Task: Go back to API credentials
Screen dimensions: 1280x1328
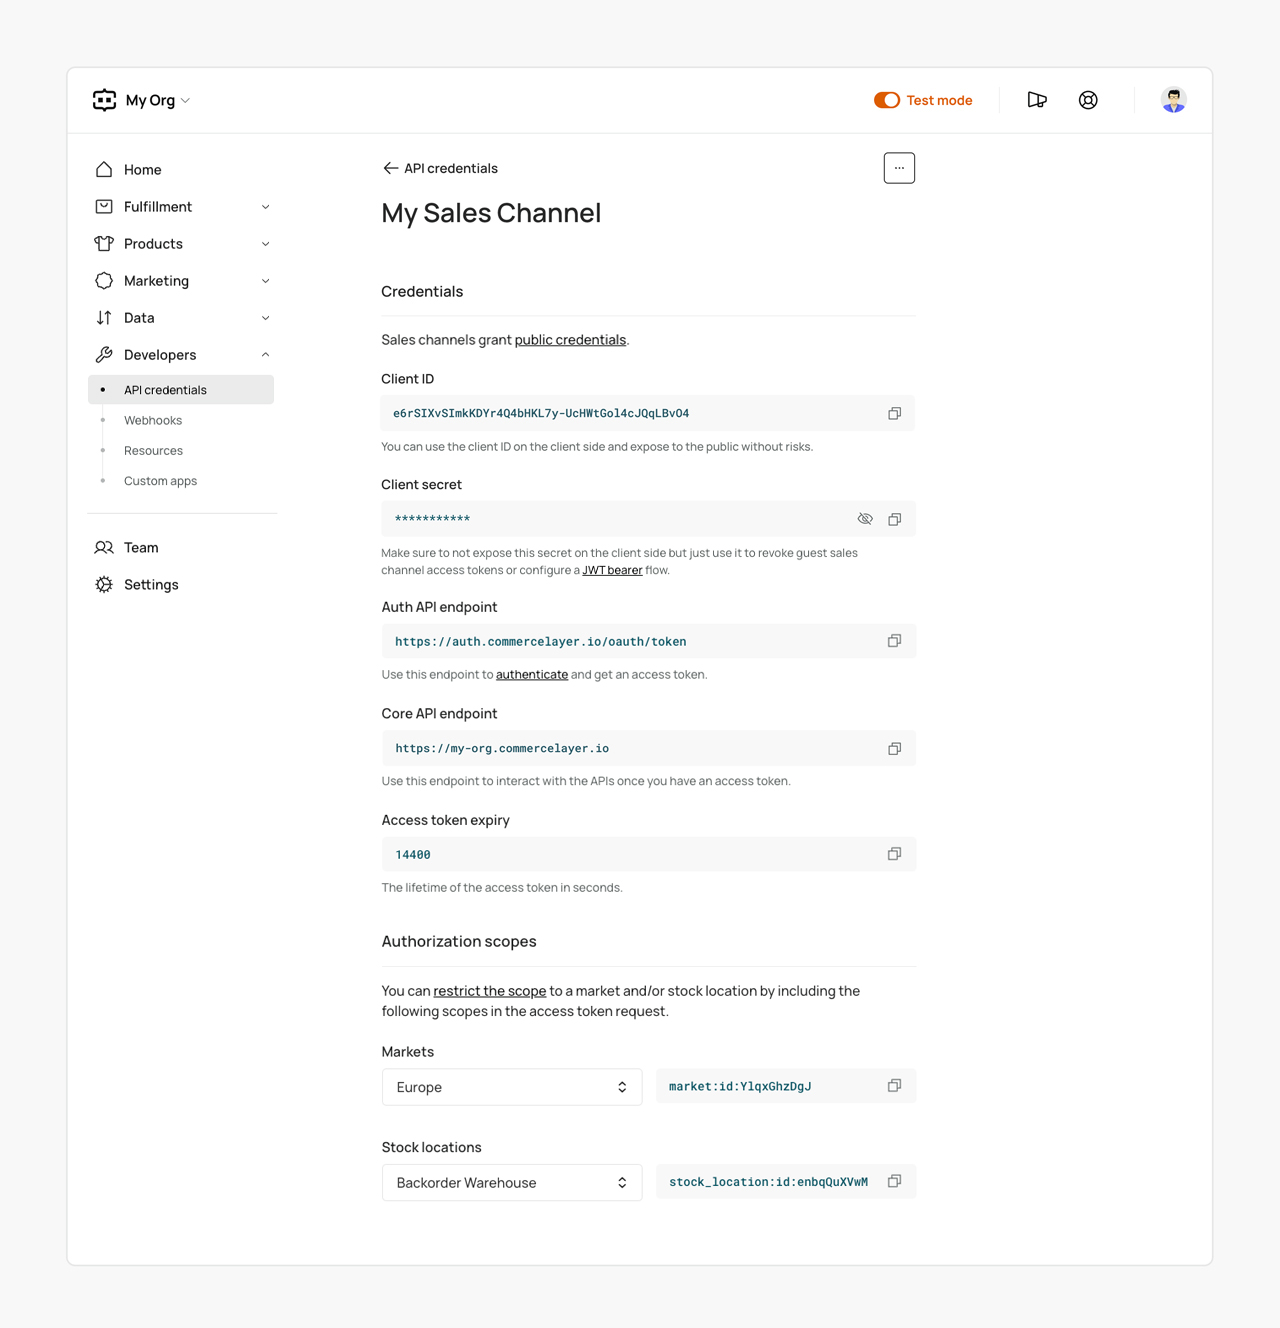Action: (440, 168)
